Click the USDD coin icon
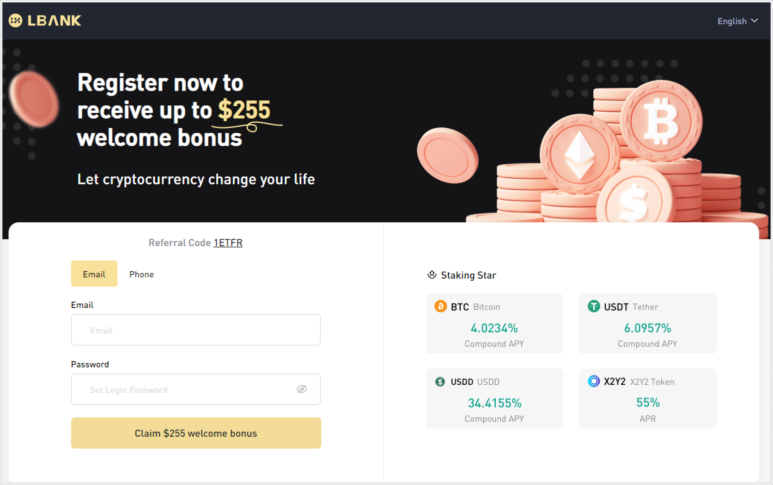This screenshot has height=485, width=773. point(440,381)
